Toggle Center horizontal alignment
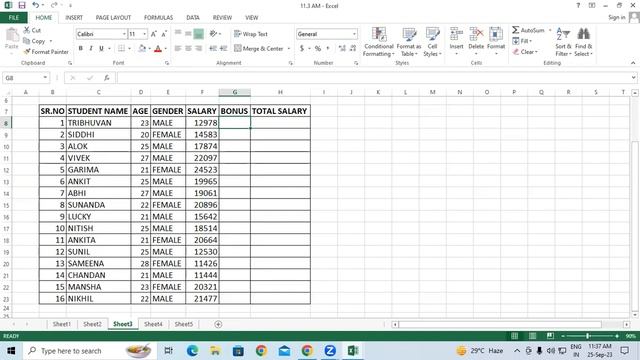Viewport: 640px width, 360px height. [x=188, y=48]
